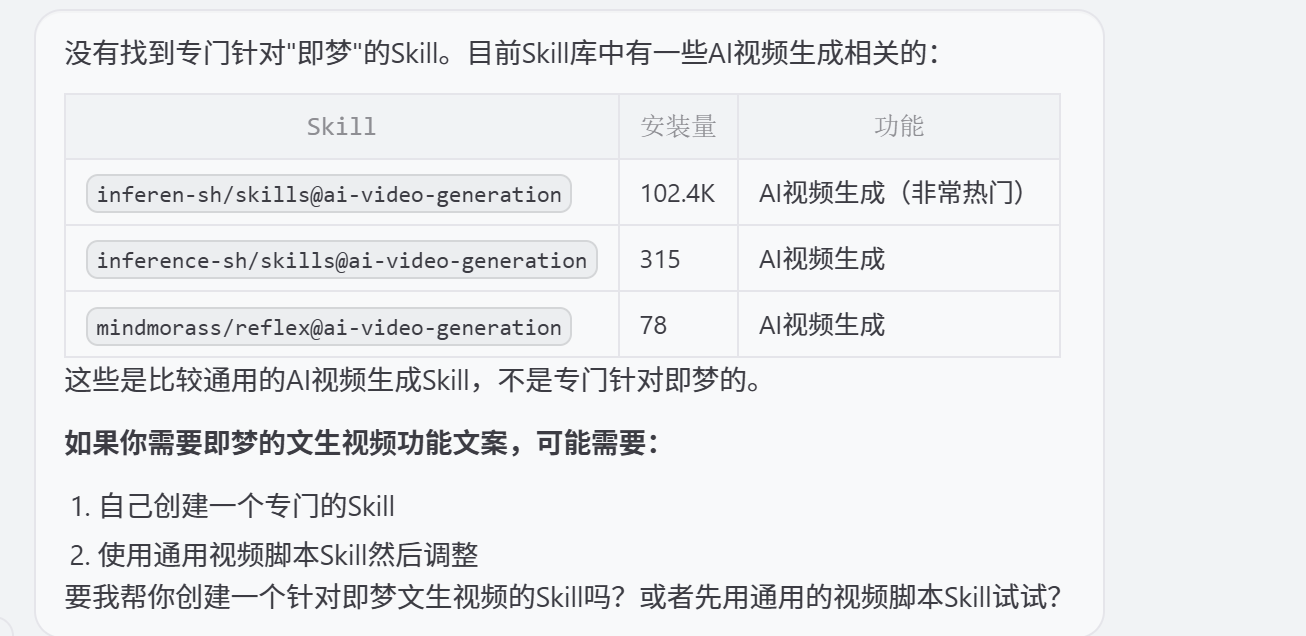Select the mindmorass/reflex@ai-video-generation code chip

pyautogui.click(x=329, y=327)
